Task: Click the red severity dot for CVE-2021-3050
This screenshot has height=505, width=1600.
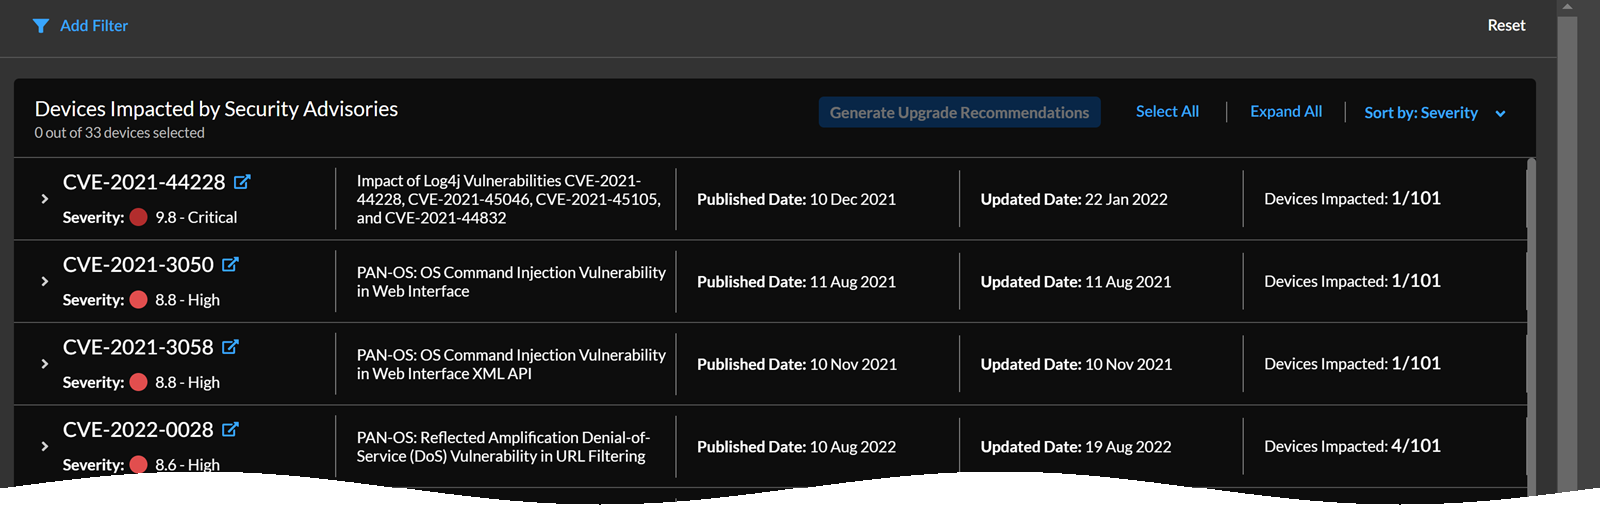Action: [x=139, y=299]
